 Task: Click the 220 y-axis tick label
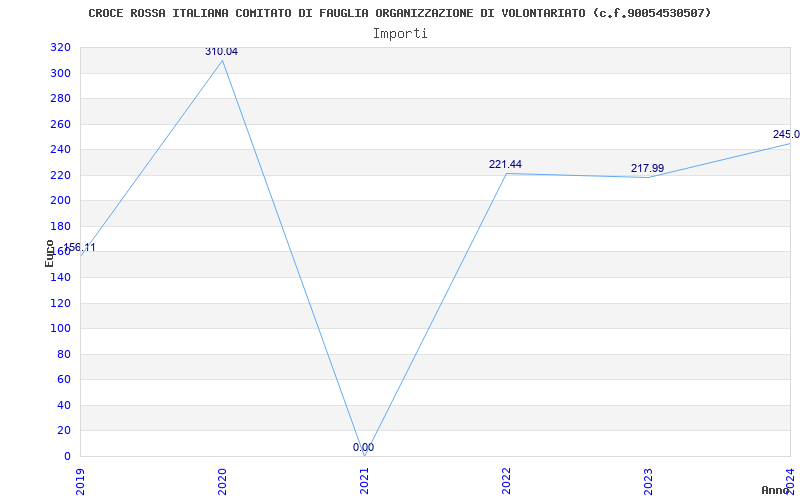pyautogui.click(x=60, y=176)
